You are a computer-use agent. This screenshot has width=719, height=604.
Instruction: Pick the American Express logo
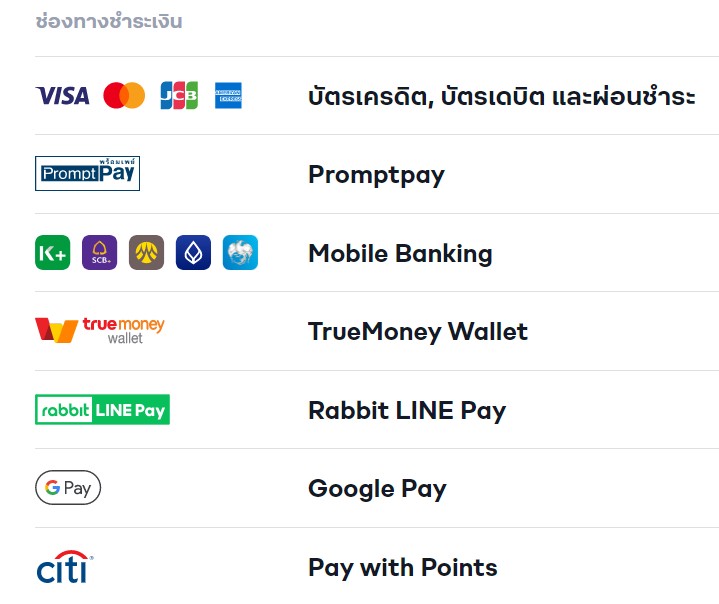(228, 96)
